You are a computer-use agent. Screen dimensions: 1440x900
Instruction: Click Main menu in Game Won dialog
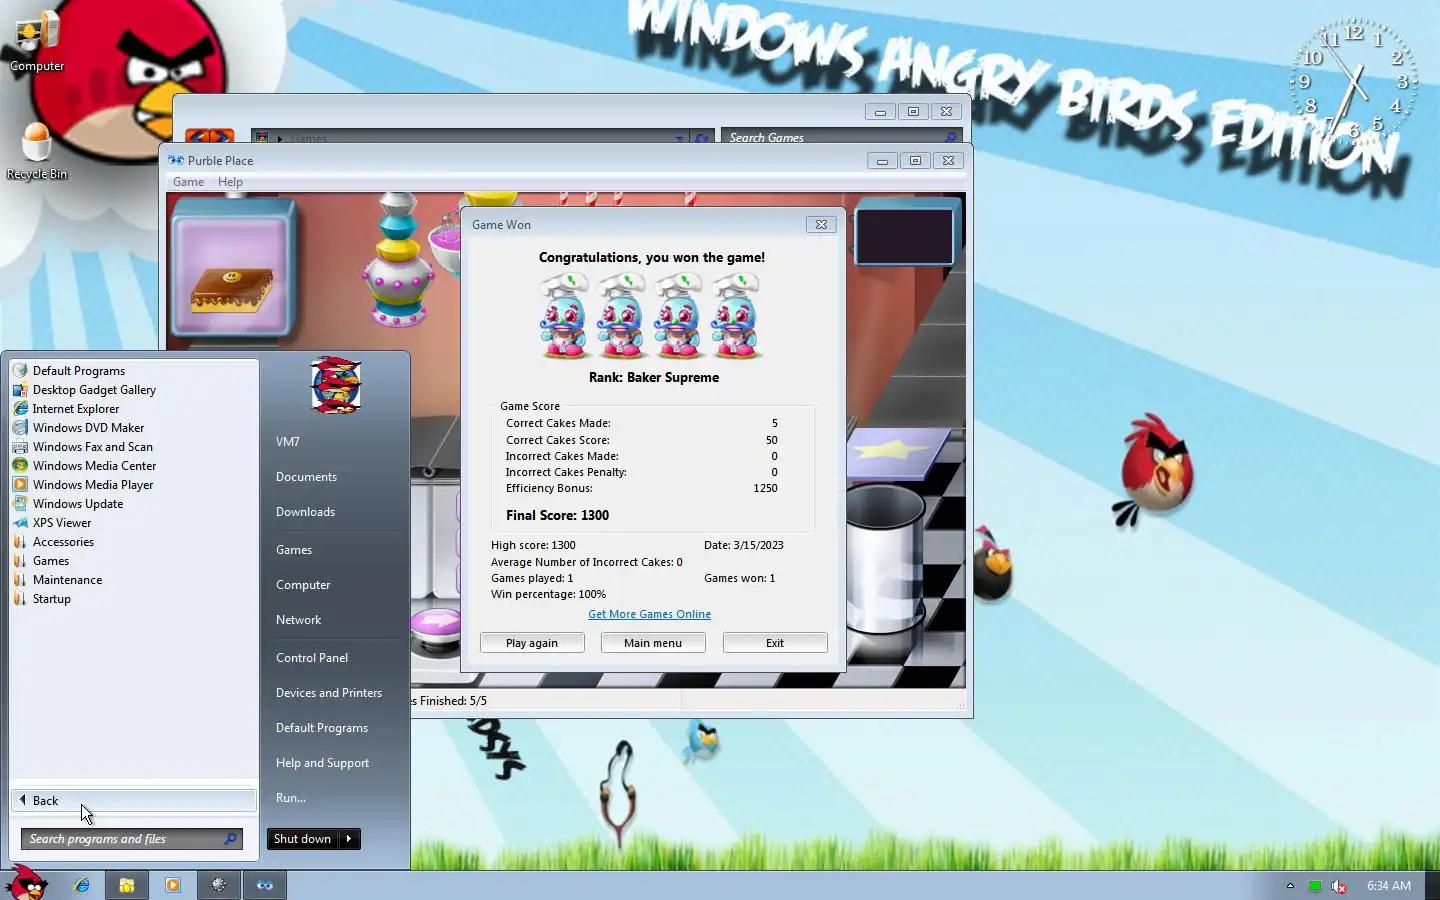pyautogui.click(x=653, y=643)
